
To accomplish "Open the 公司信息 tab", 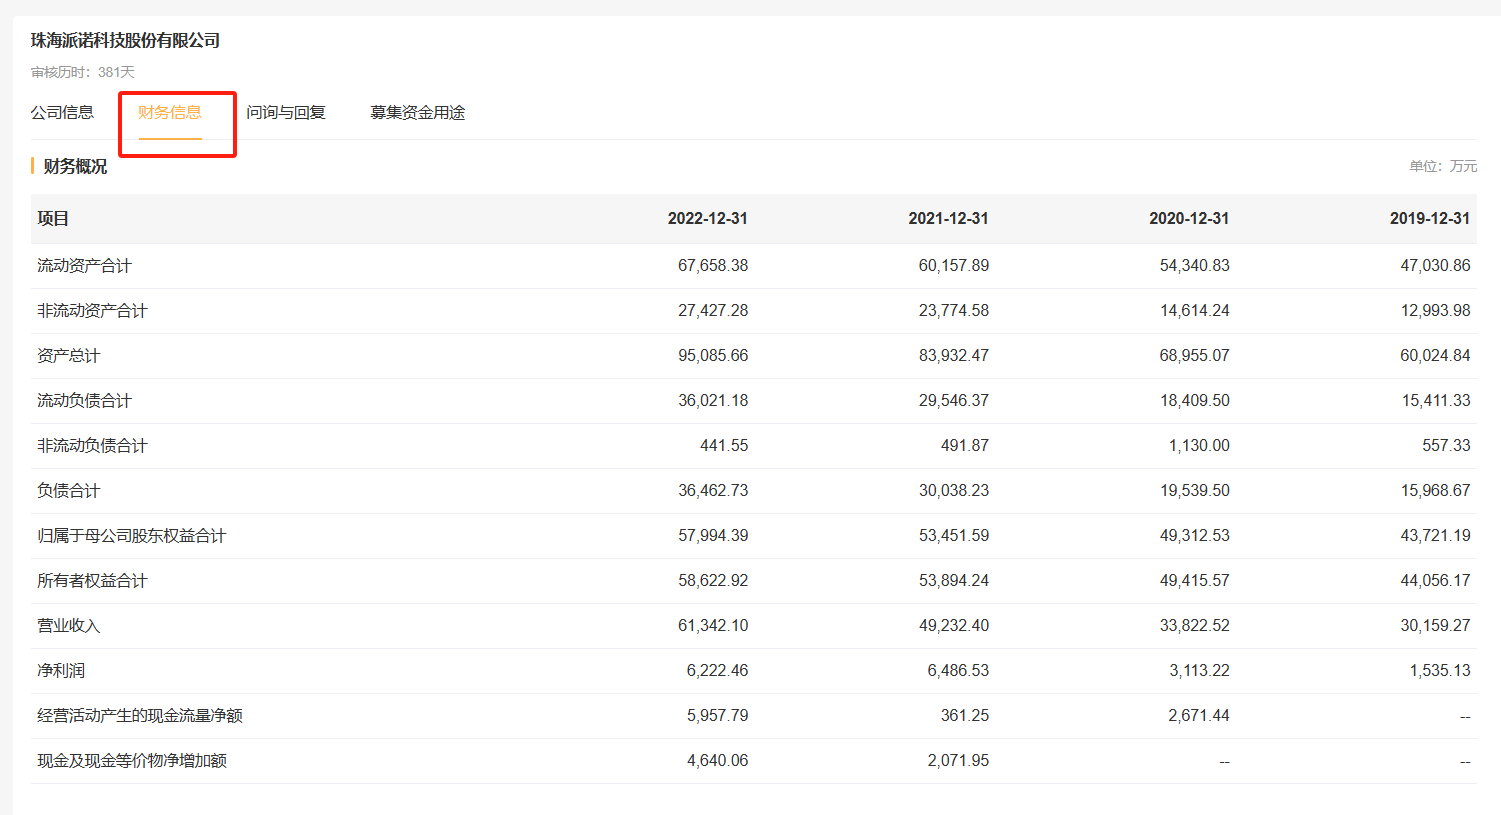I will point(62,113).
